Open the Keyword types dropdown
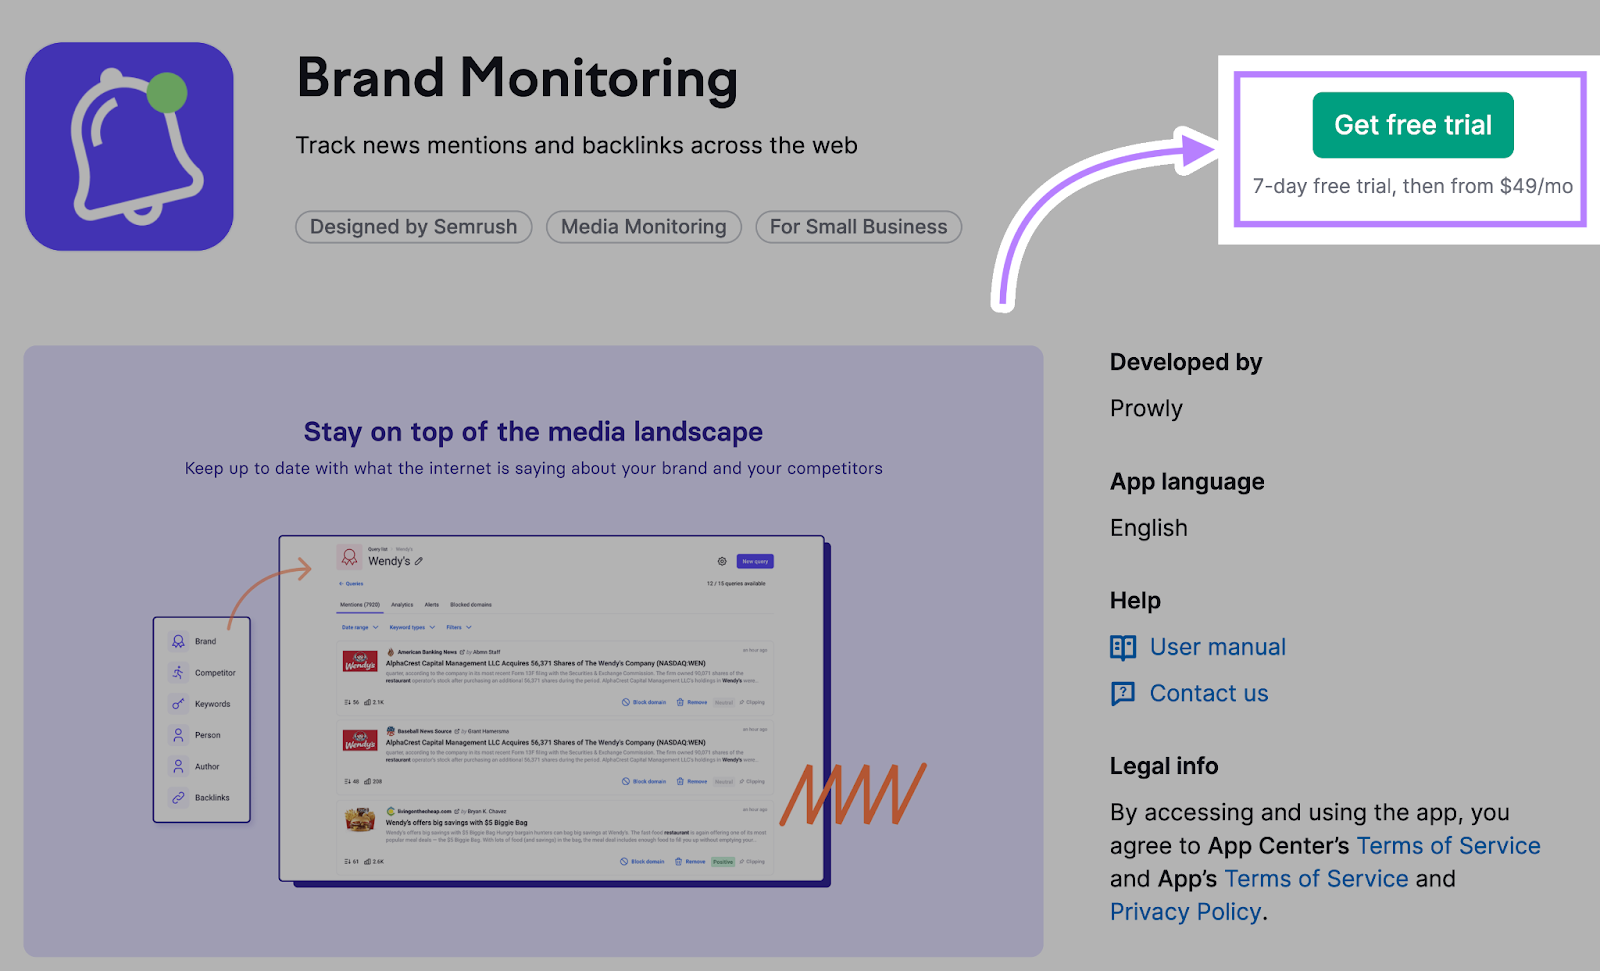 coord(409,627)
